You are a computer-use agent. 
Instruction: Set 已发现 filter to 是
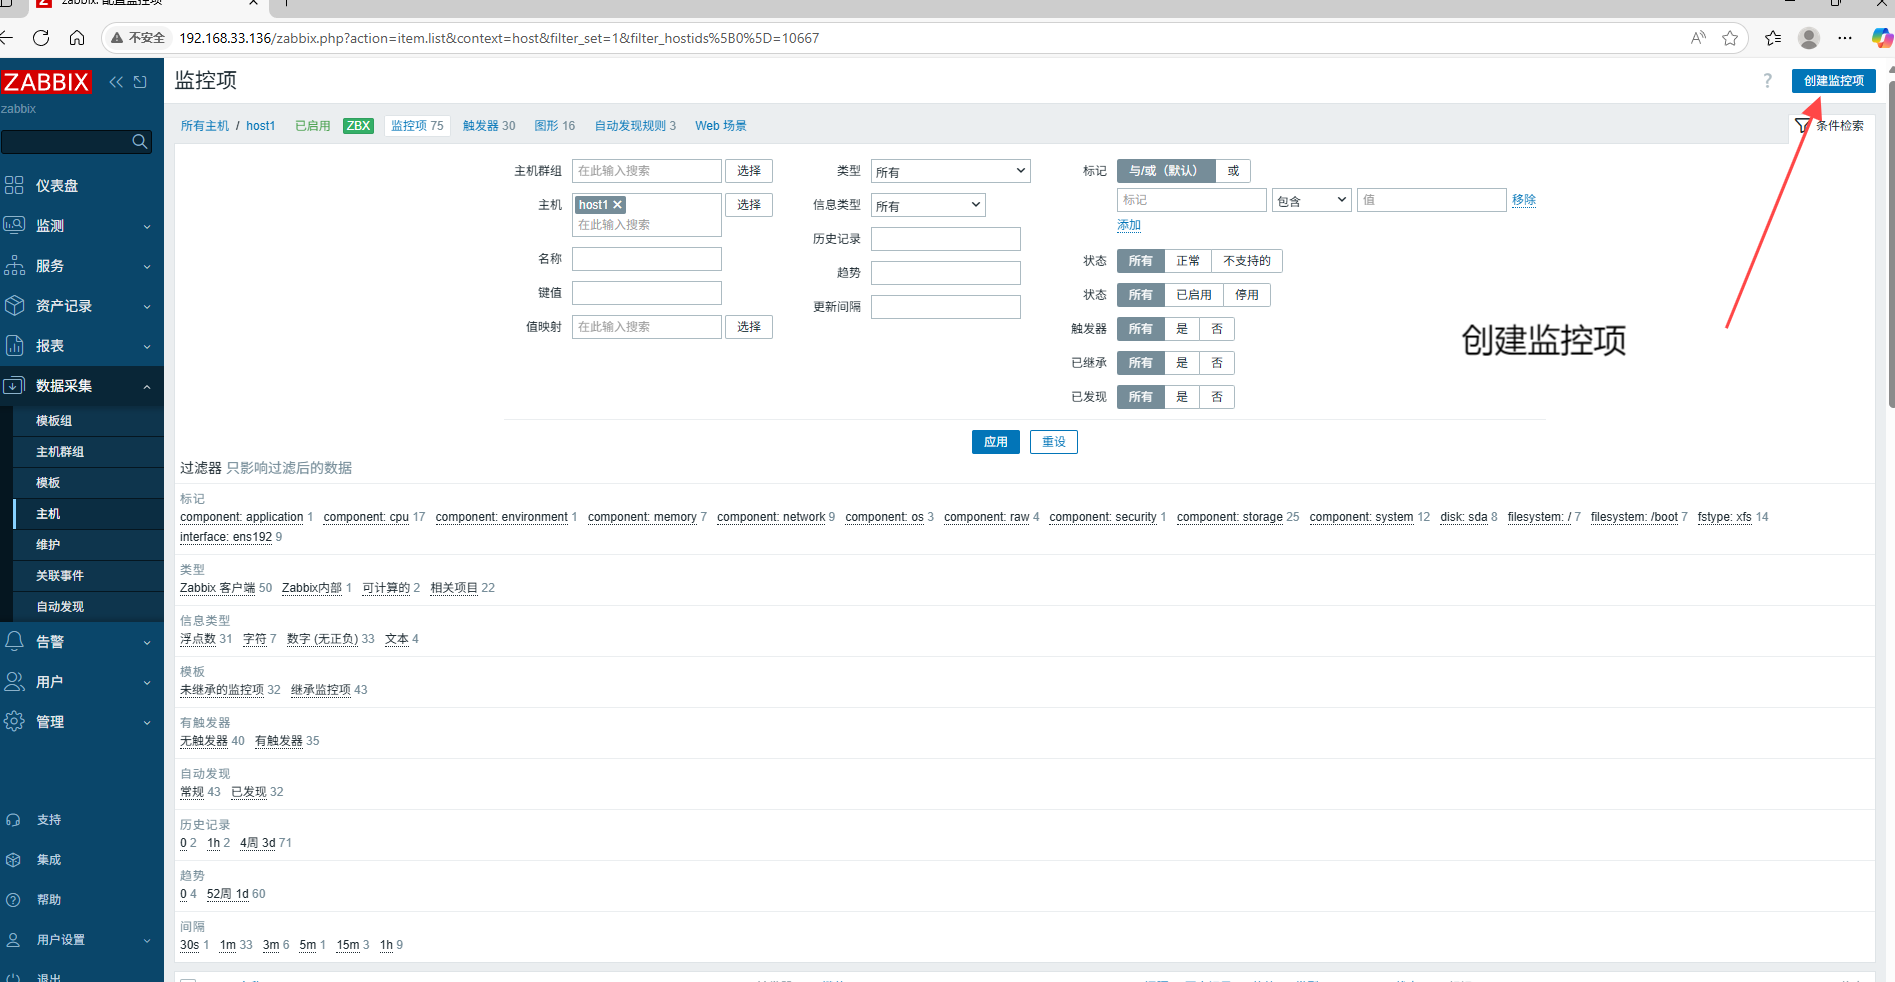coord(1182,397)
